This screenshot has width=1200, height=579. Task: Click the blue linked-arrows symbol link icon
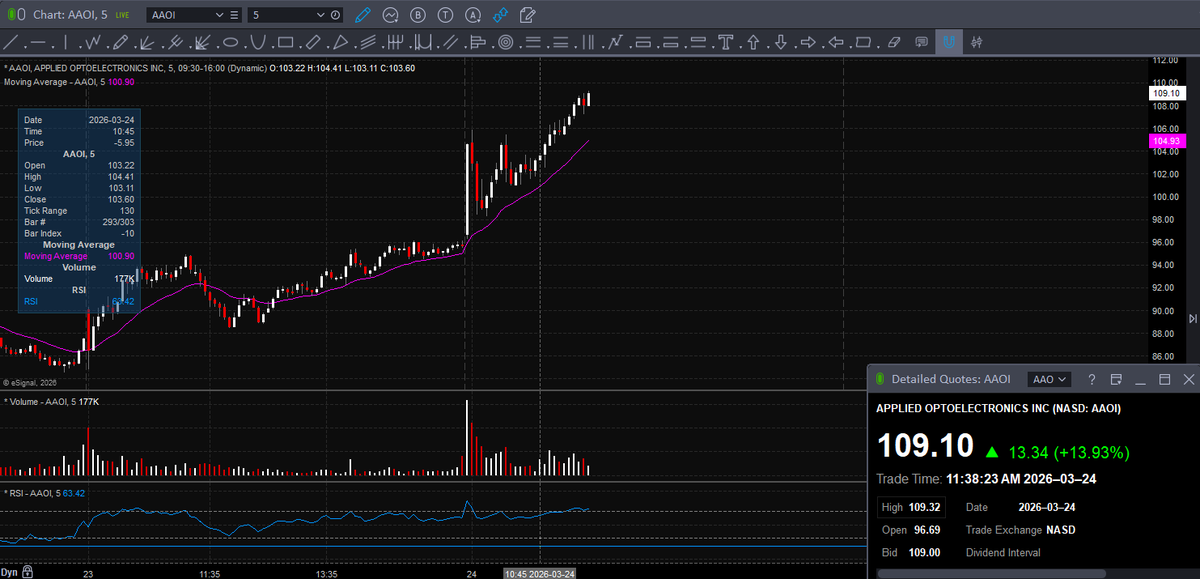click(499, 15)
